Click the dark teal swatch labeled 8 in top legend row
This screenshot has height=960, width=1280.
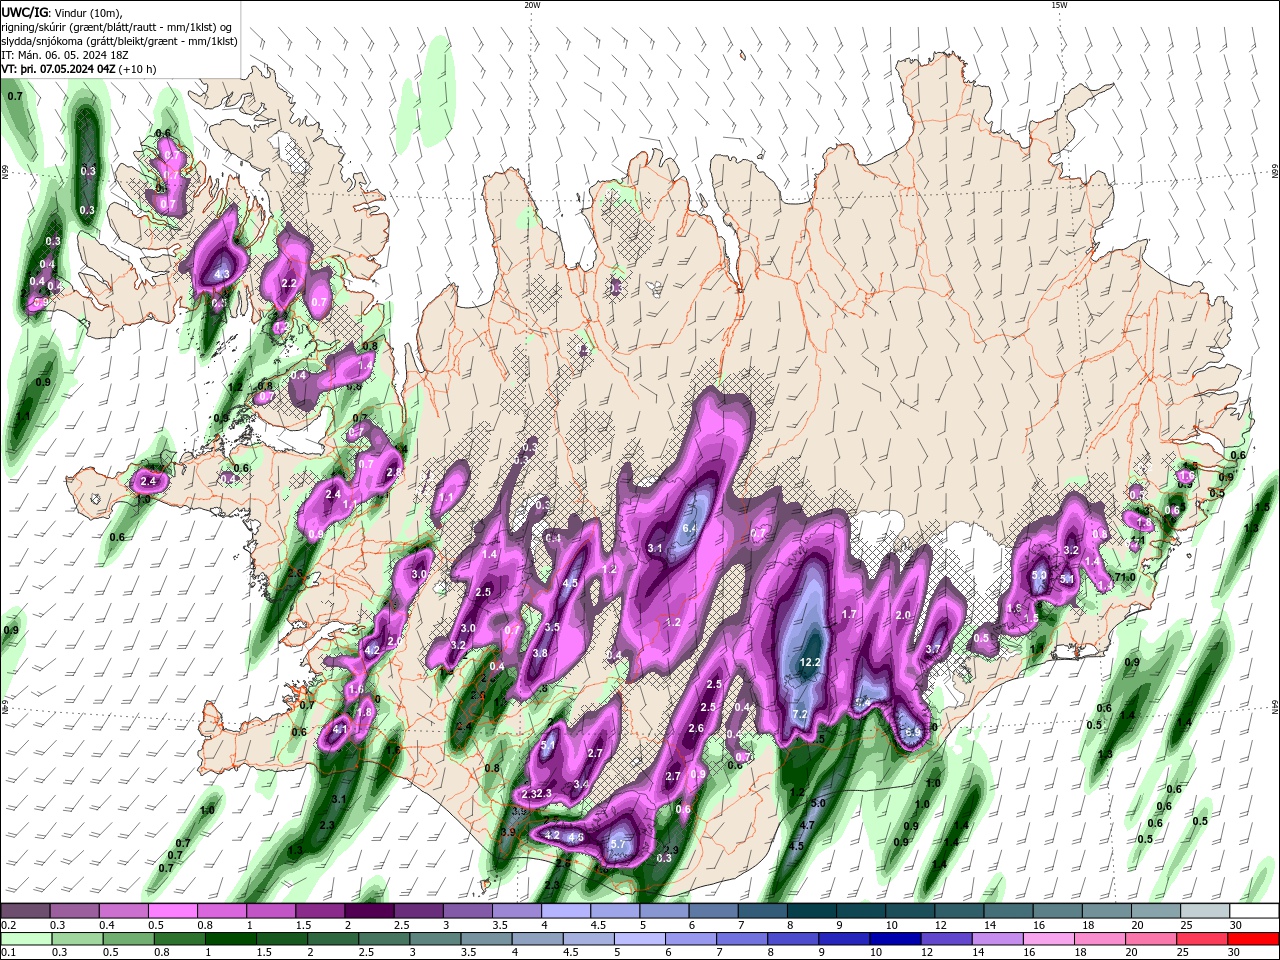(811, 911)
